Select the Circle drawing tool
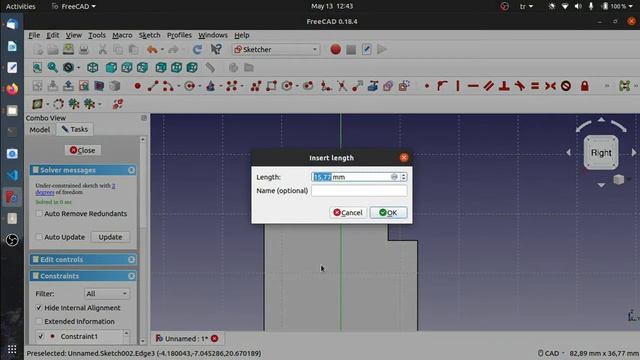 189,86
